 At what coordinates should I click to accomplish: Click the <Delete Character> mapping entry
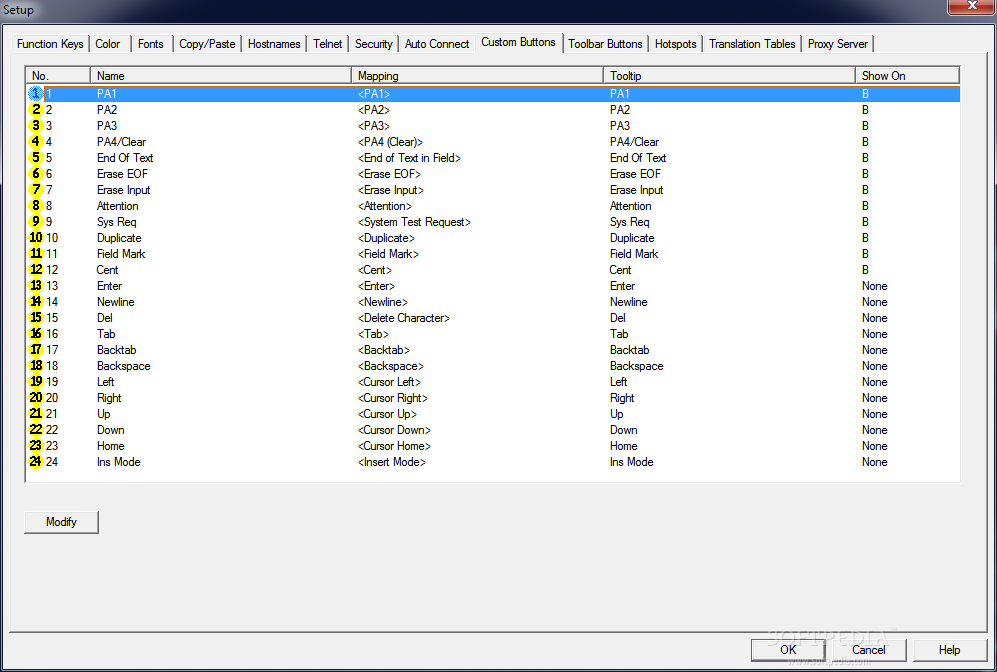click(404, 318)
